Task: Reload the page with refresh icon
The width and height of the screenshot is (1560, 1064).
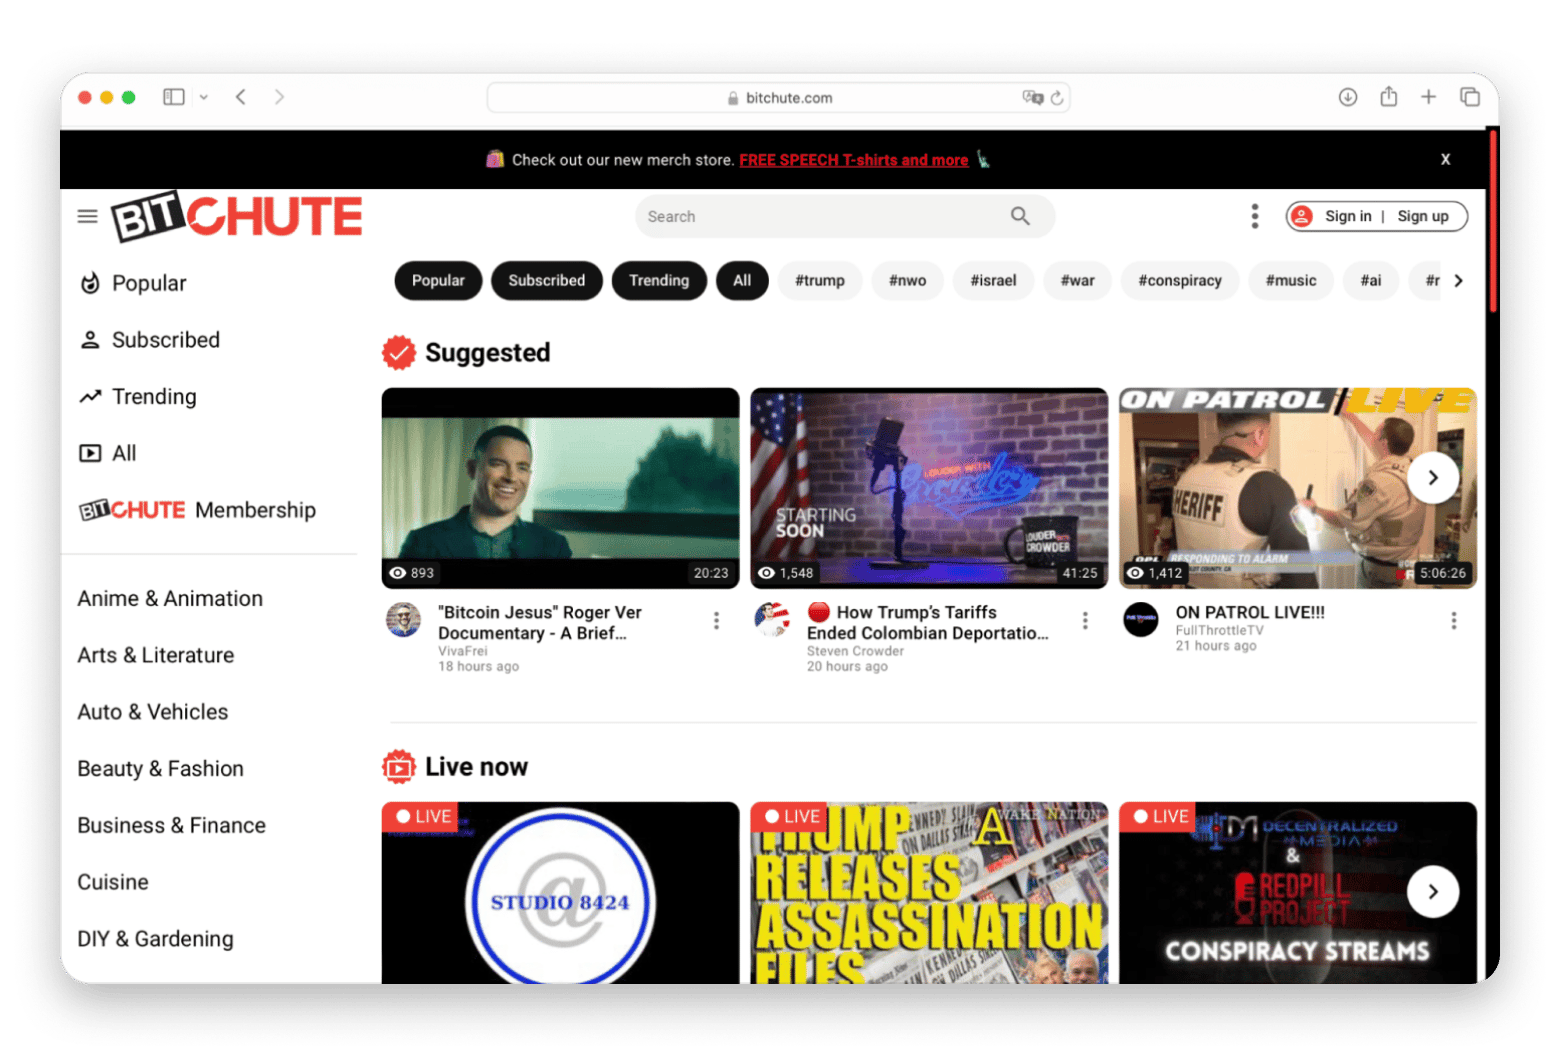Action: point(1057,98)
